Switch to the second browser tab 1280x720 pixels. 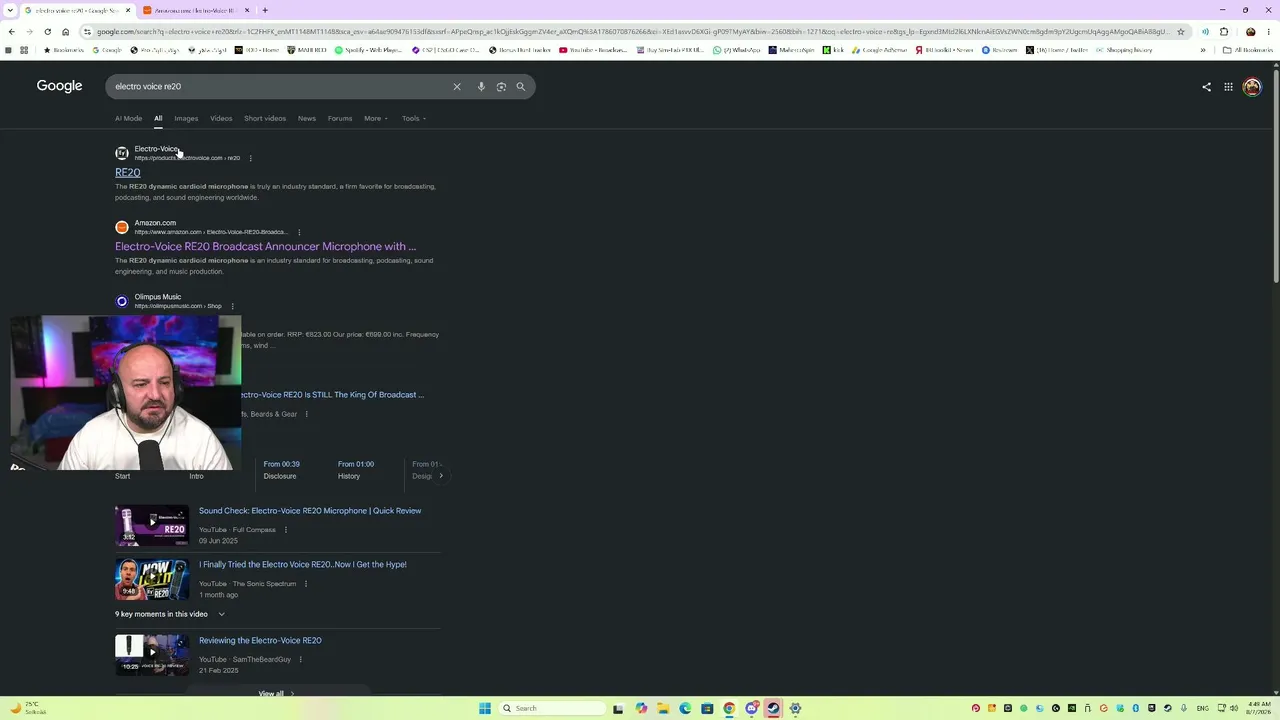(x=195, y=10)
